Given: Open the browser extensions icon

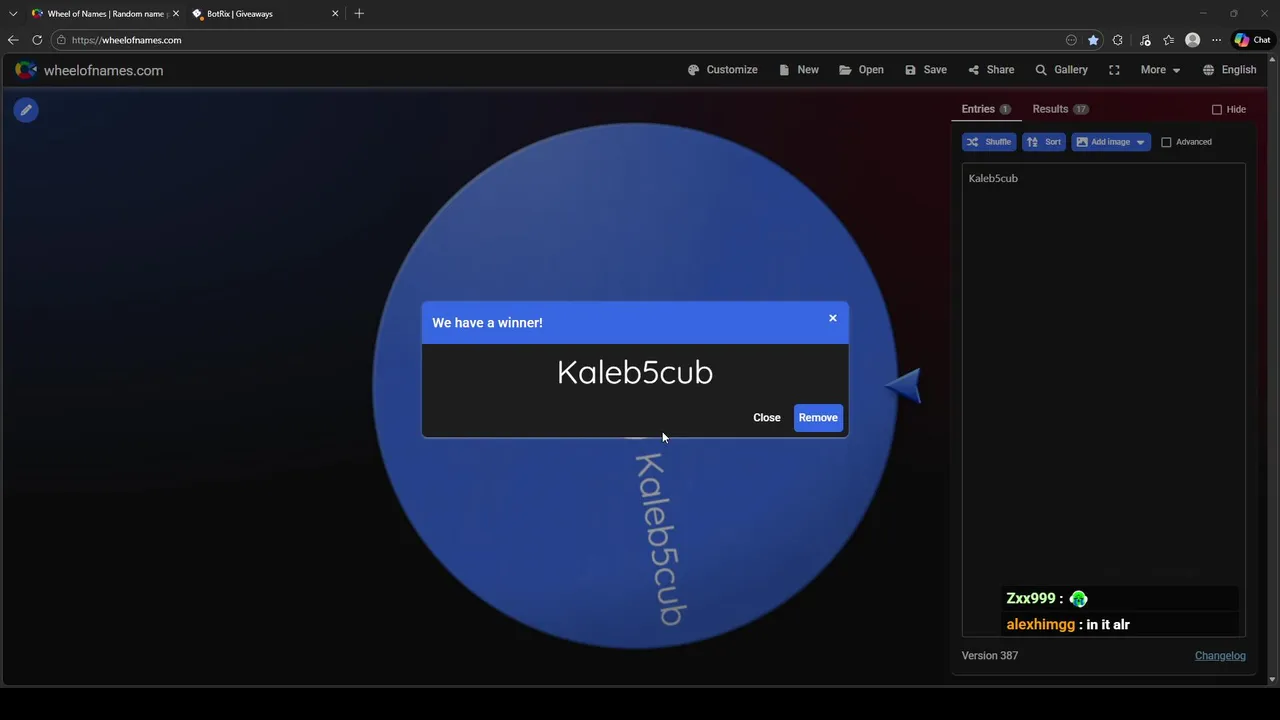Looking at the screenshot, I should click(1118, 40).
